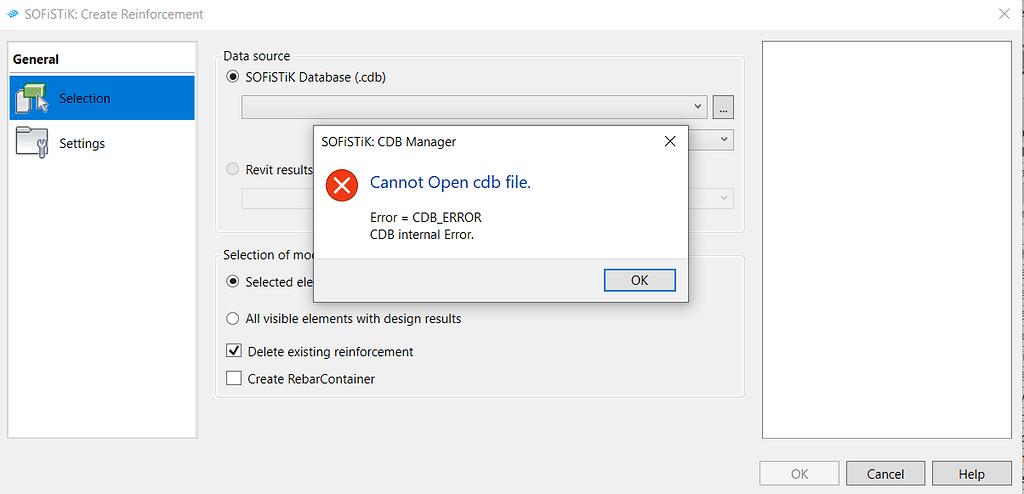The width and height of the screenshot is (1024, 494).
Task: Close the Create Reinforcement window
Action: pyautogui.click(x=1005, y=14)
